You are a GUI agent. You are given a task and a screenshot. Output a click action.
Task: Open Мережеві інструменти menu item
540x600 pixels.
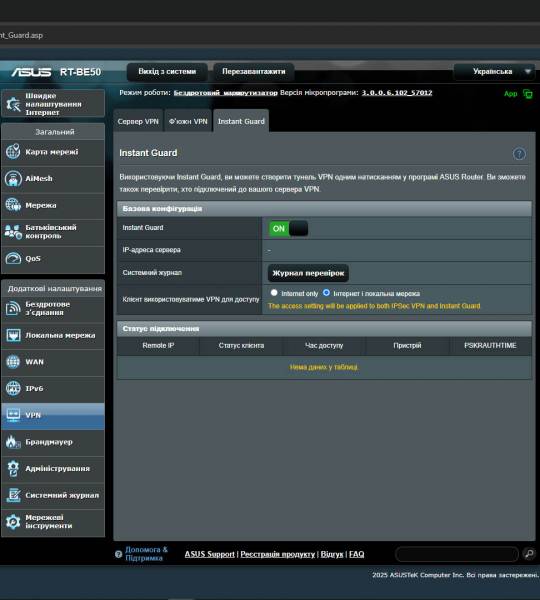(x=53, y=522)
